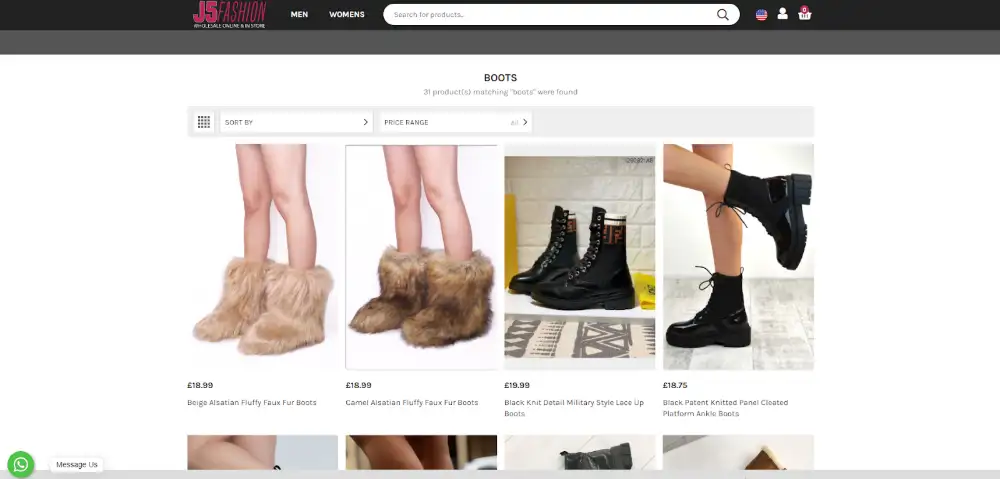The image size is (1000, 479).
Task: Open Black Knit Detail Military Style link
Action: point(574,408)
